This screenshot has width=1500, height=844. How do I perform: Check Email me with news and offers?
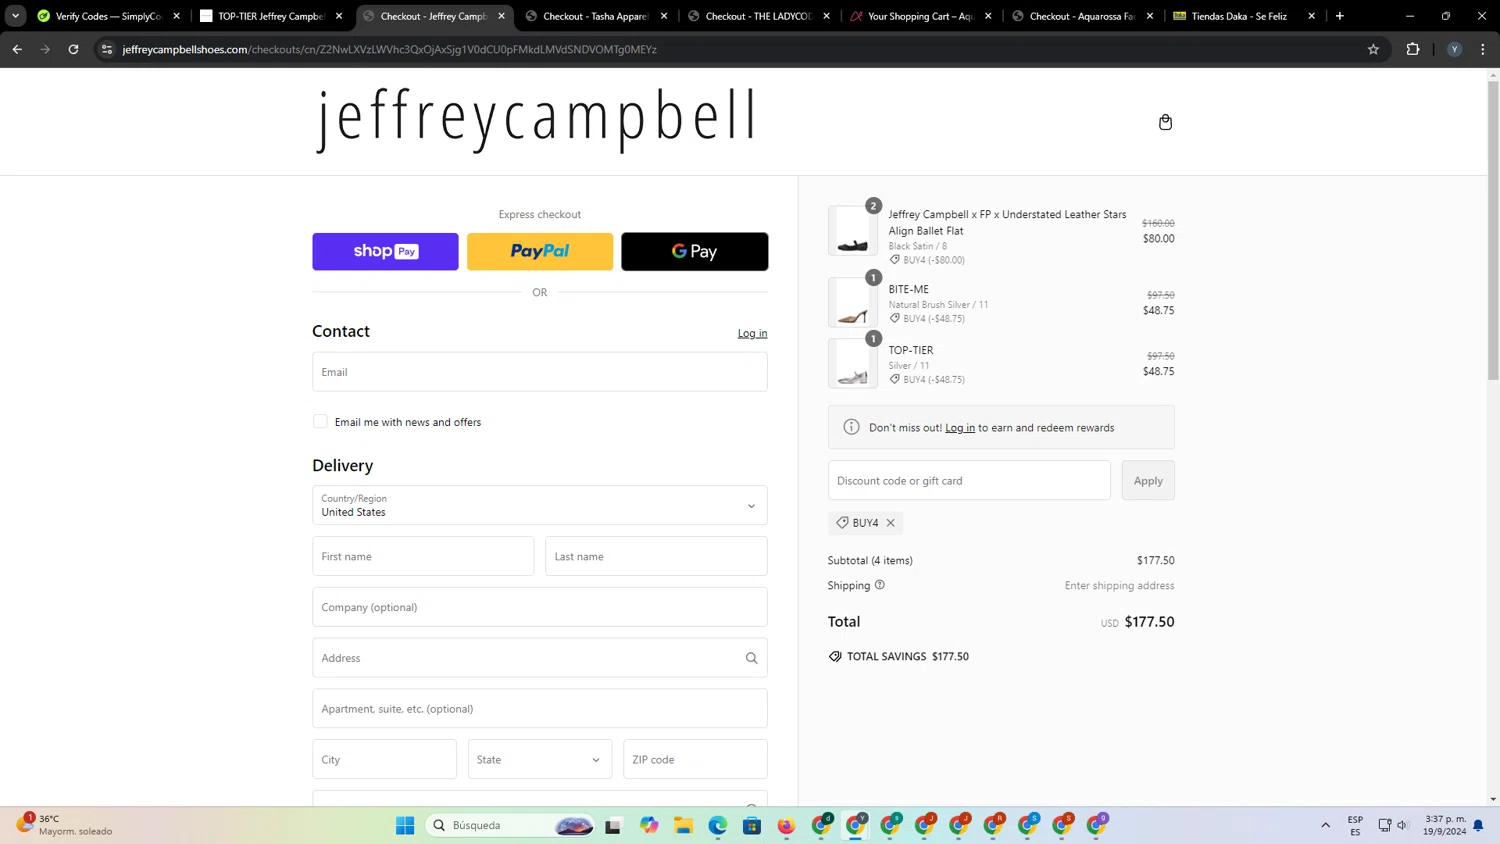pos(320,422)
